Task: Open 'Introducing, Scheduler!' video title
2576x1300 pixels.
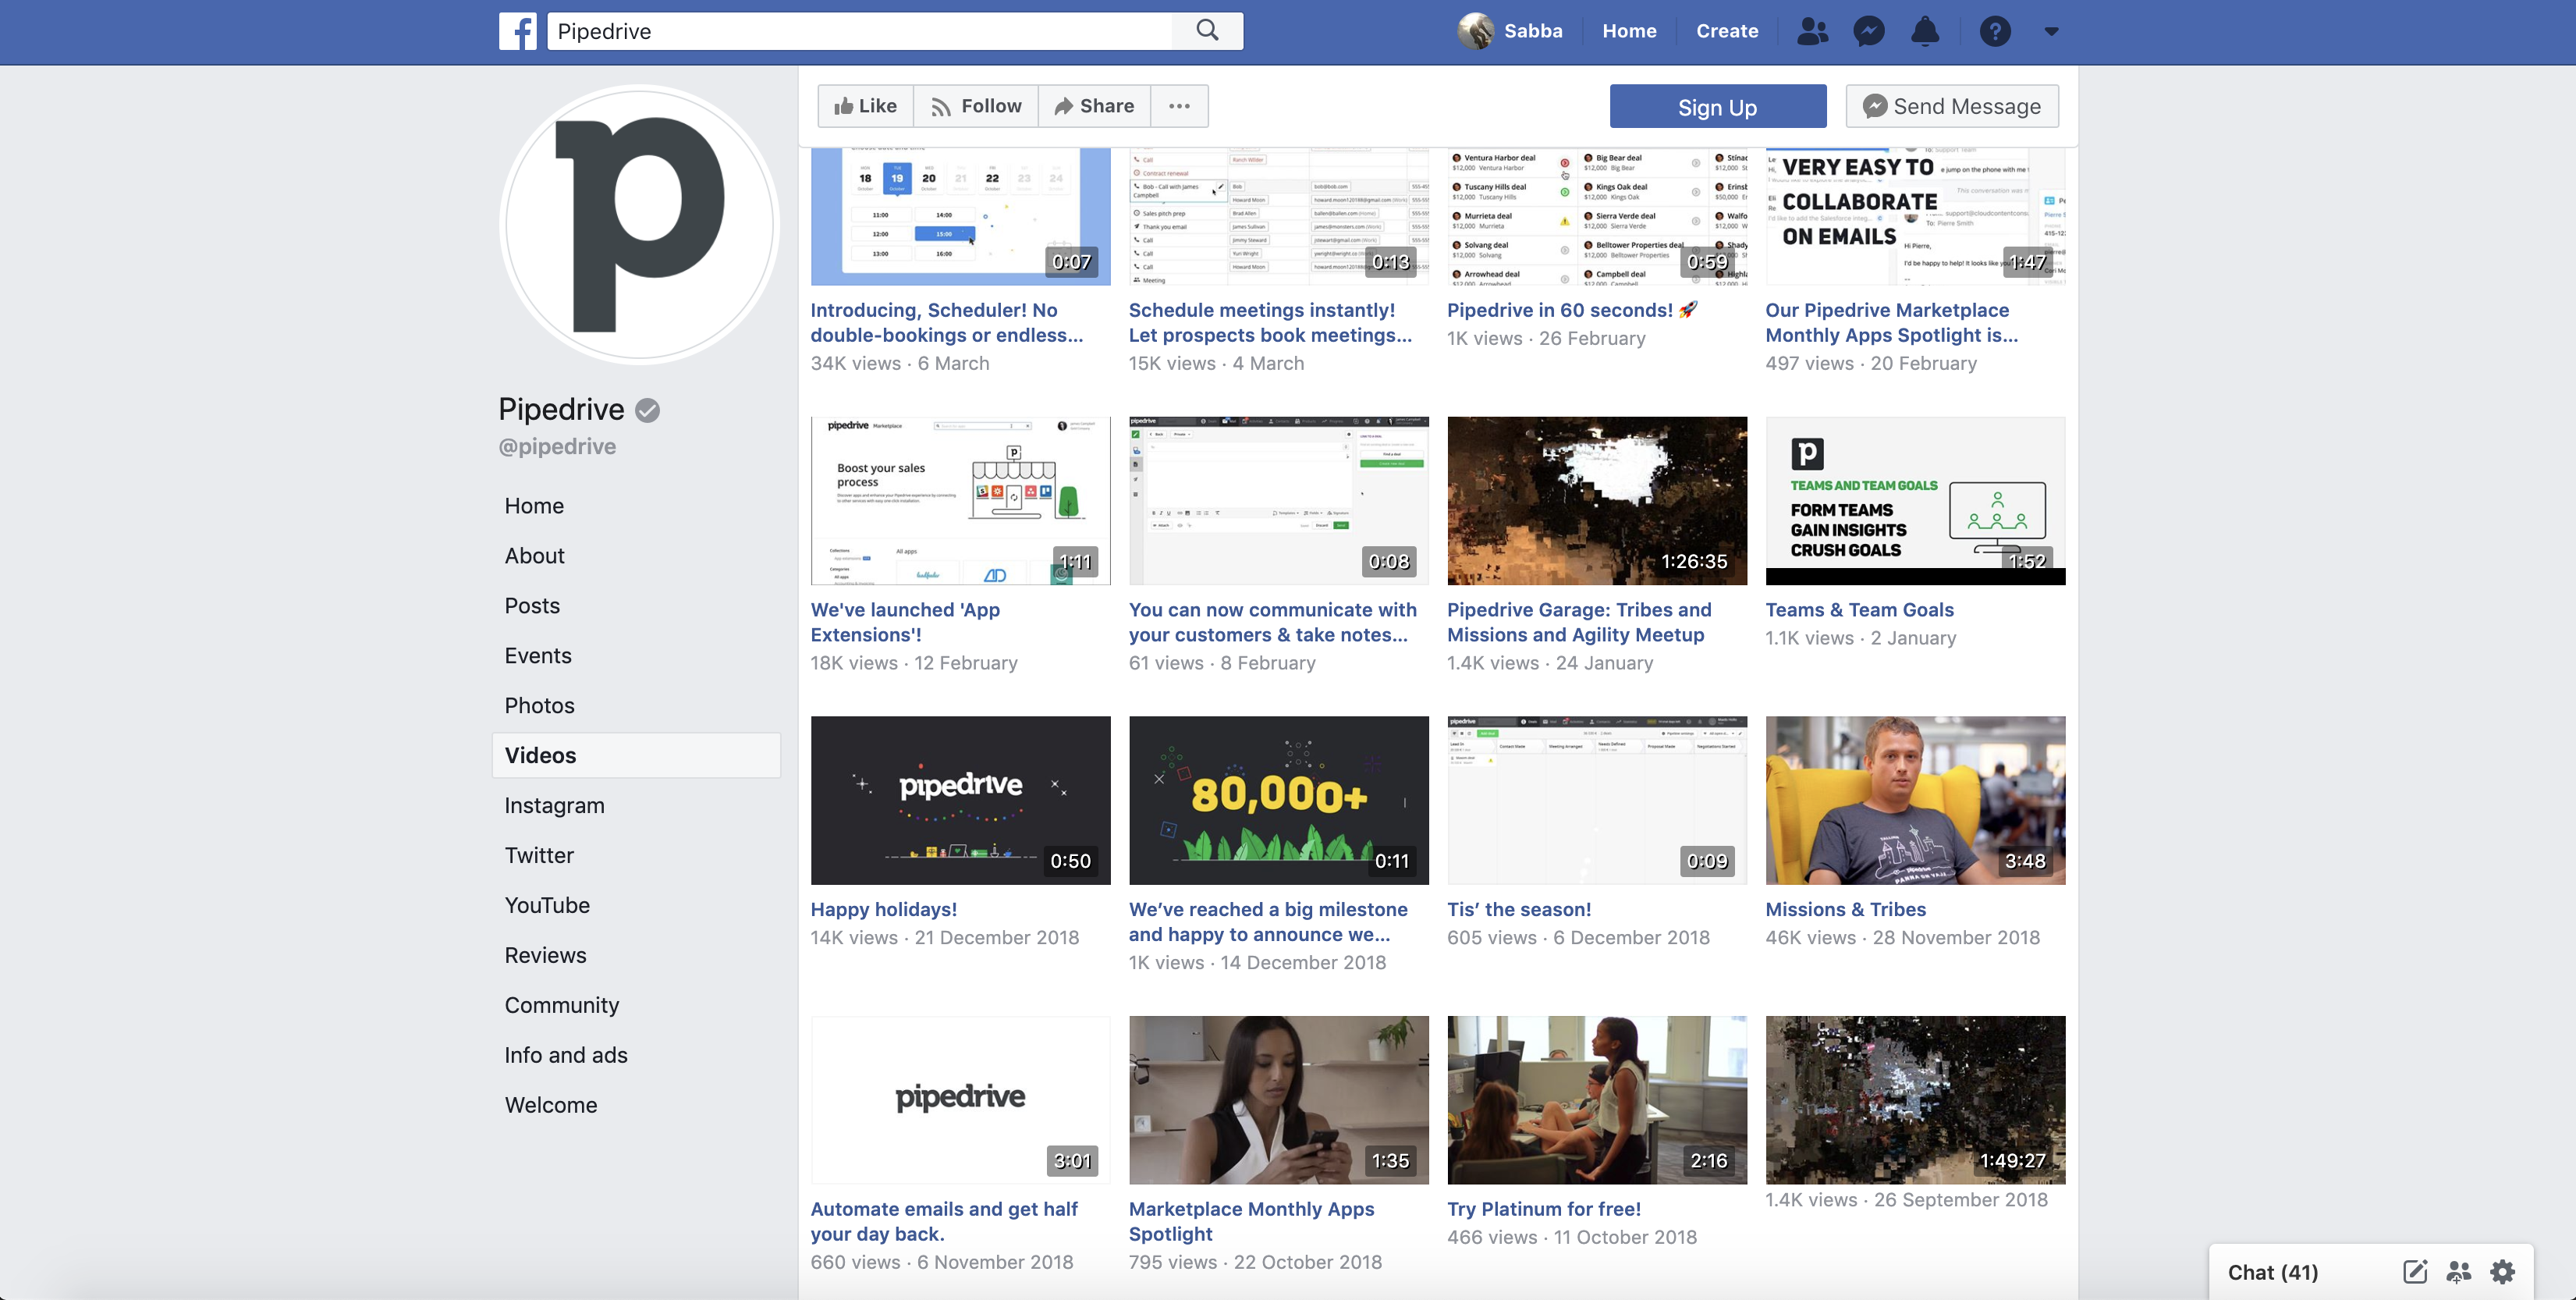Action: coord(946,323)
